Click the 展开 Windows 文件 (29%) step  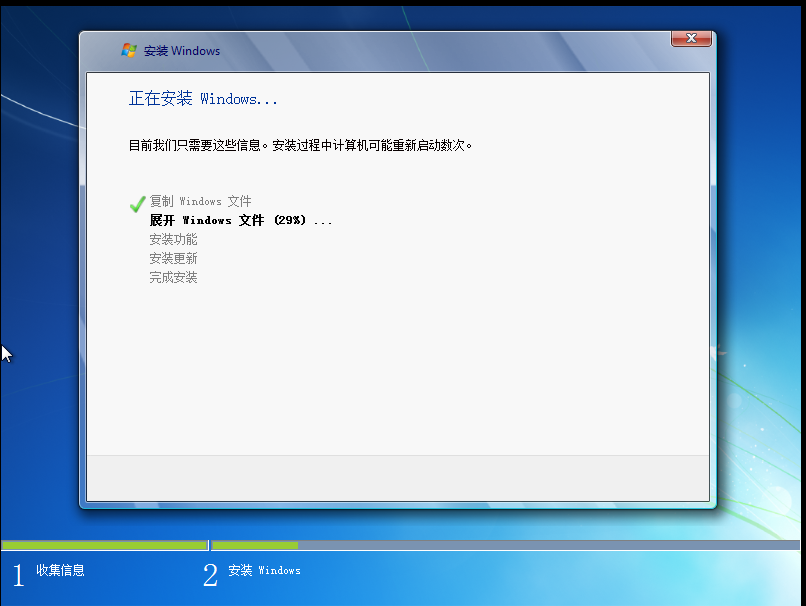tap(241, 221)
